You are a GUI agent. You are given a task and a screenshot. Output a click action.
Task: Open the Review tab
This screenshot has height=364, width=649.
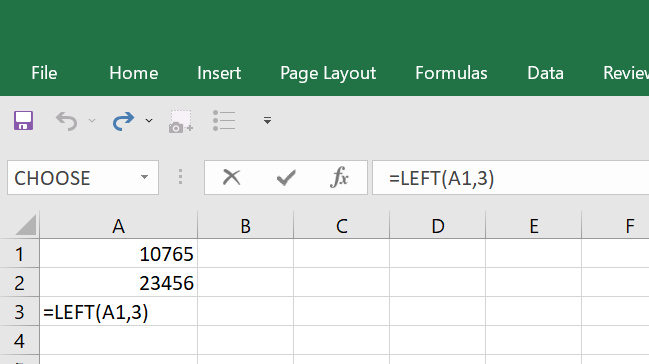coord(626,73)
